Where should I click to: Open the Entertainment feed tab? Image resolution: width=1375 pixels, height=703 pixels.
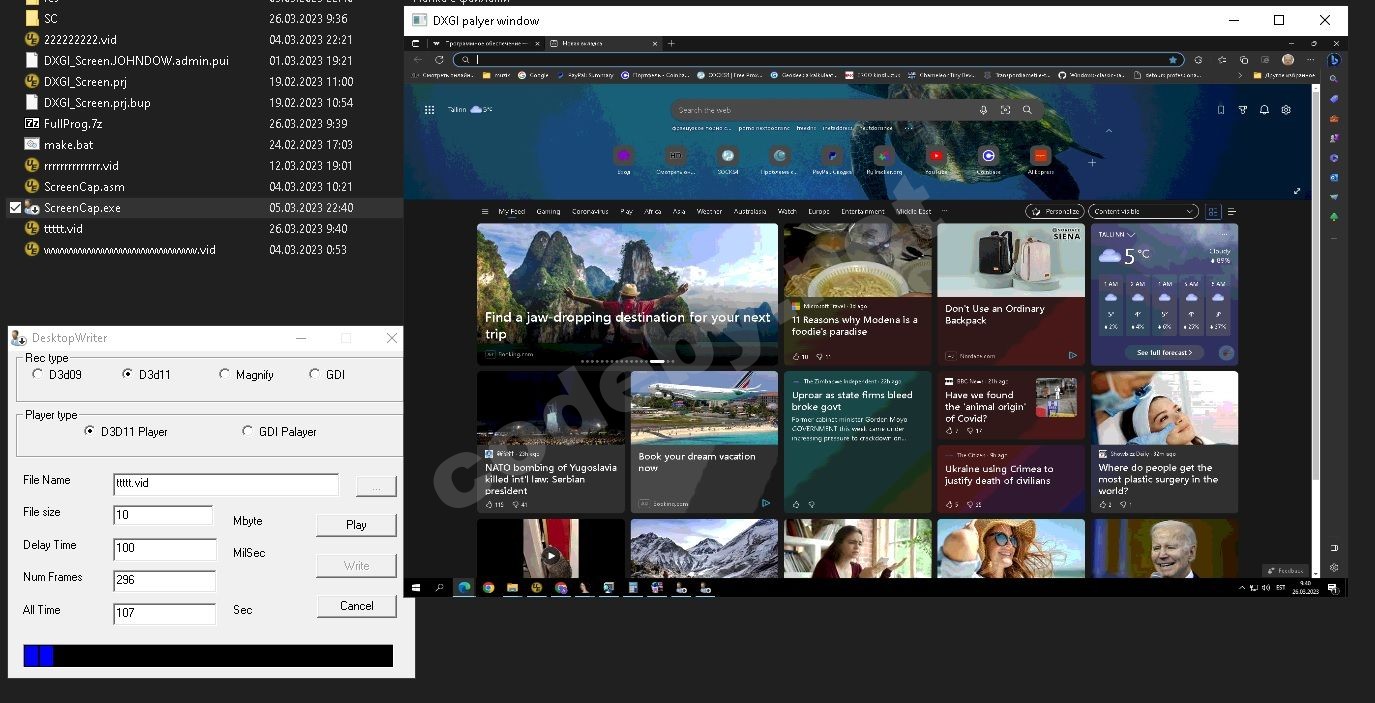[862, 212]
